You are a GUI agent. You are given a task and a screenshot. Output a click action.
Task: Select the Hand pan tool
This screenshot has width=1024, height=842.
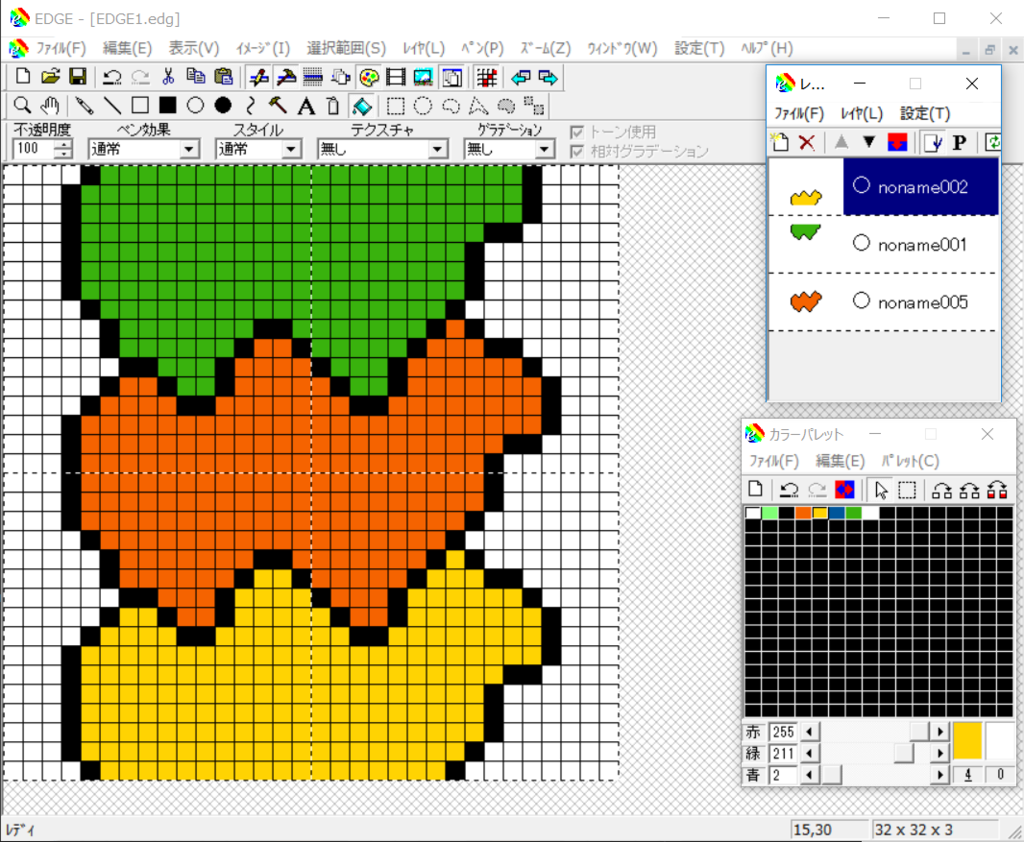point(50,105)
